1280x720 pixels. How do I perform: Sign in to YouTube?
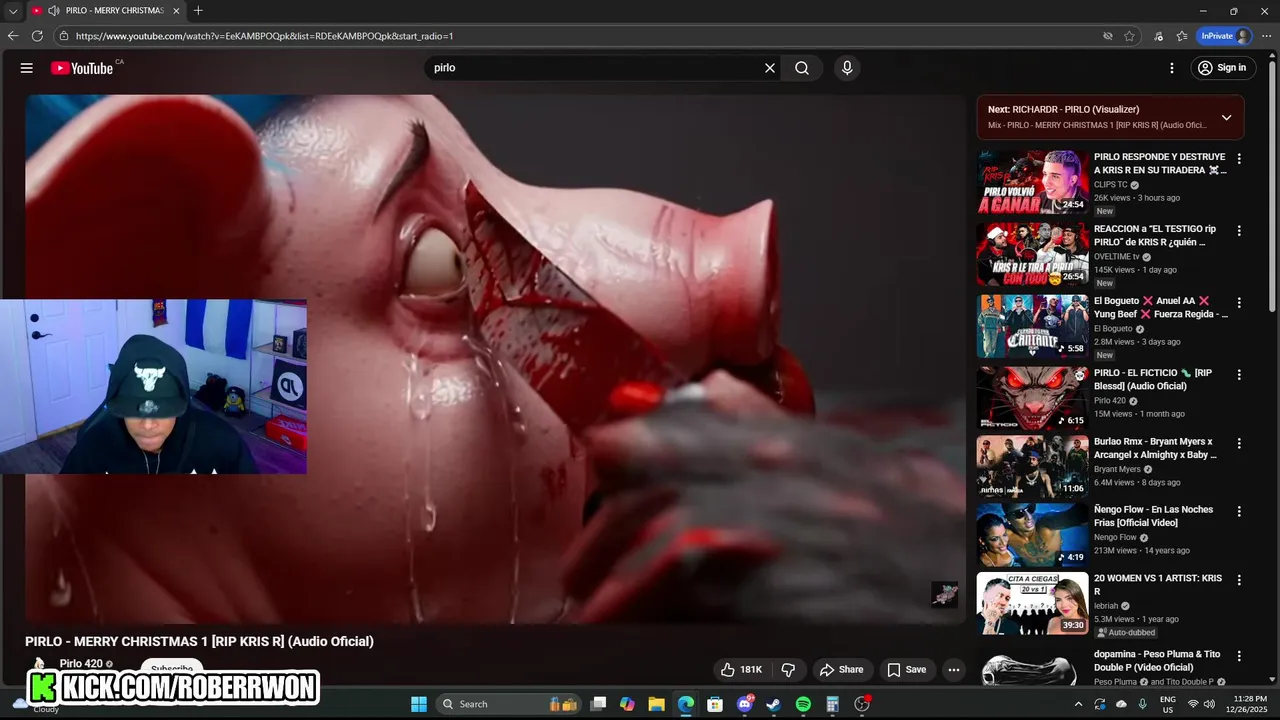[1222, 68]
